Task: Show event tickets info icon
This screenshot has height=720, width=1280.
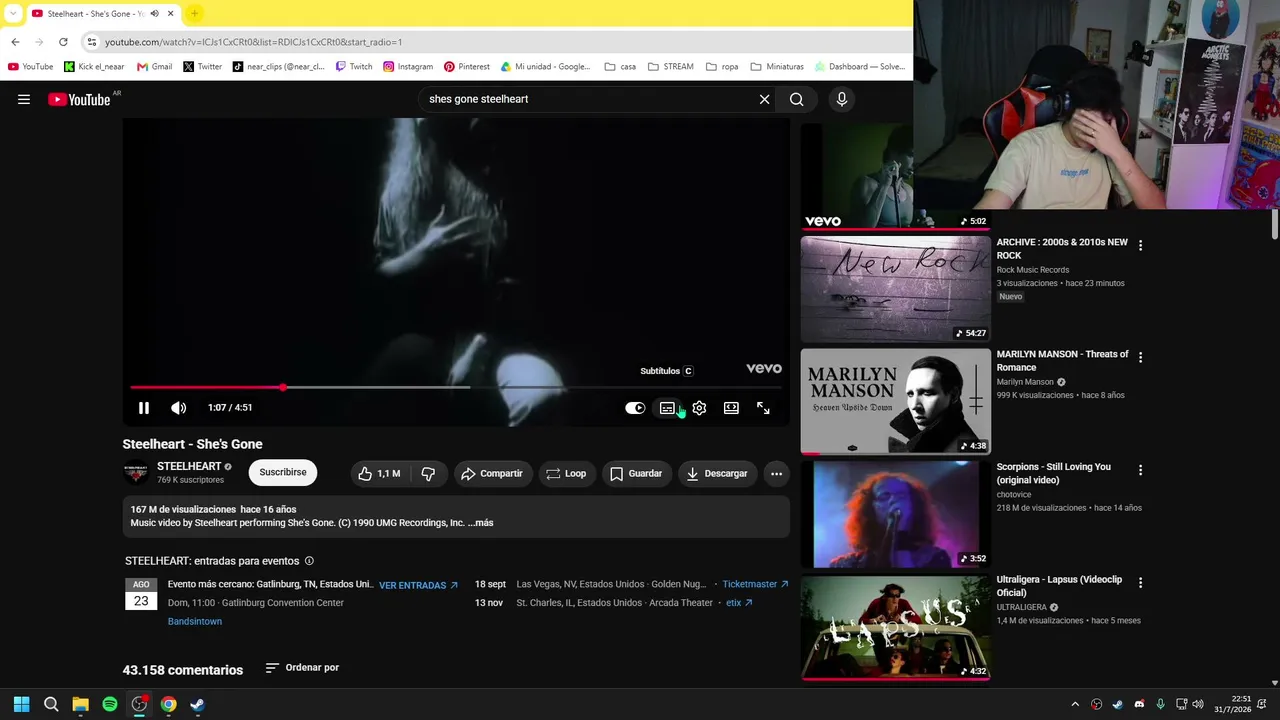Action: coord(309,561)
